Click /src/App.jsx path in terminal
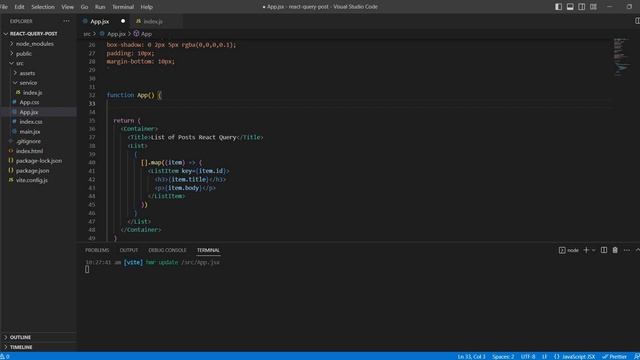This screenshot has height=360, width=640. point(200,262)
